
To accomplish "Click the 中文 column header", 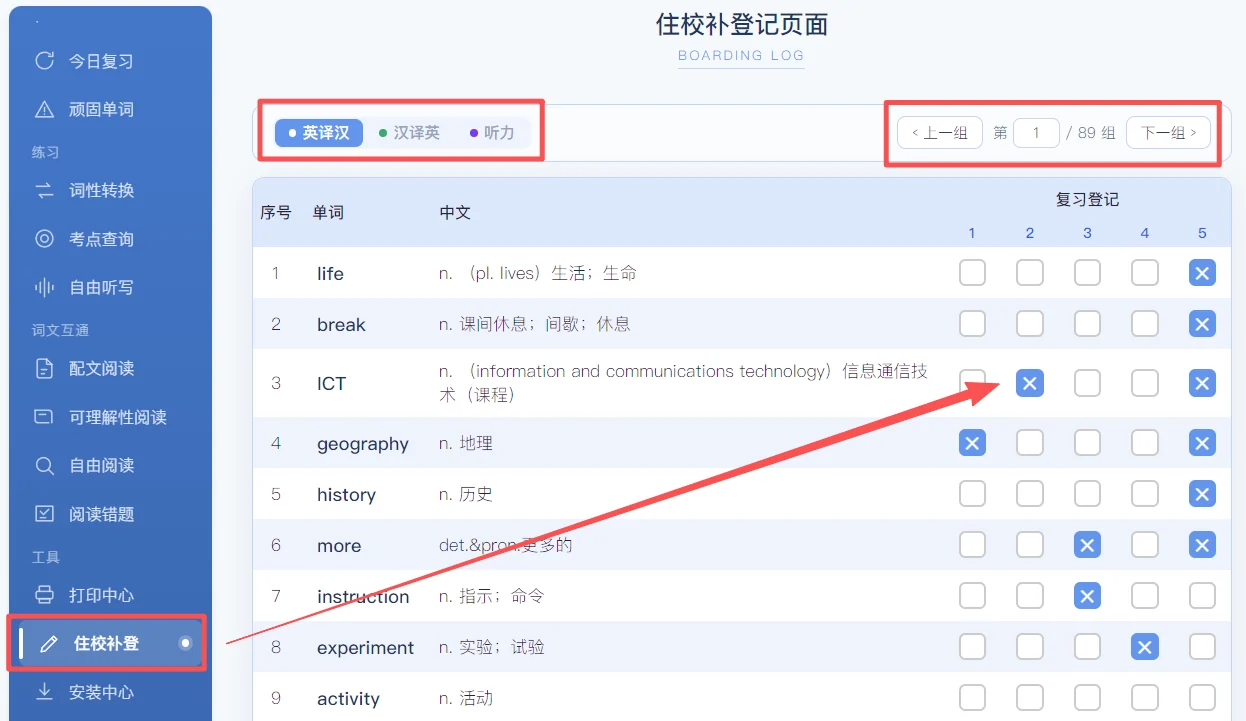I will [x=455, y=212].
